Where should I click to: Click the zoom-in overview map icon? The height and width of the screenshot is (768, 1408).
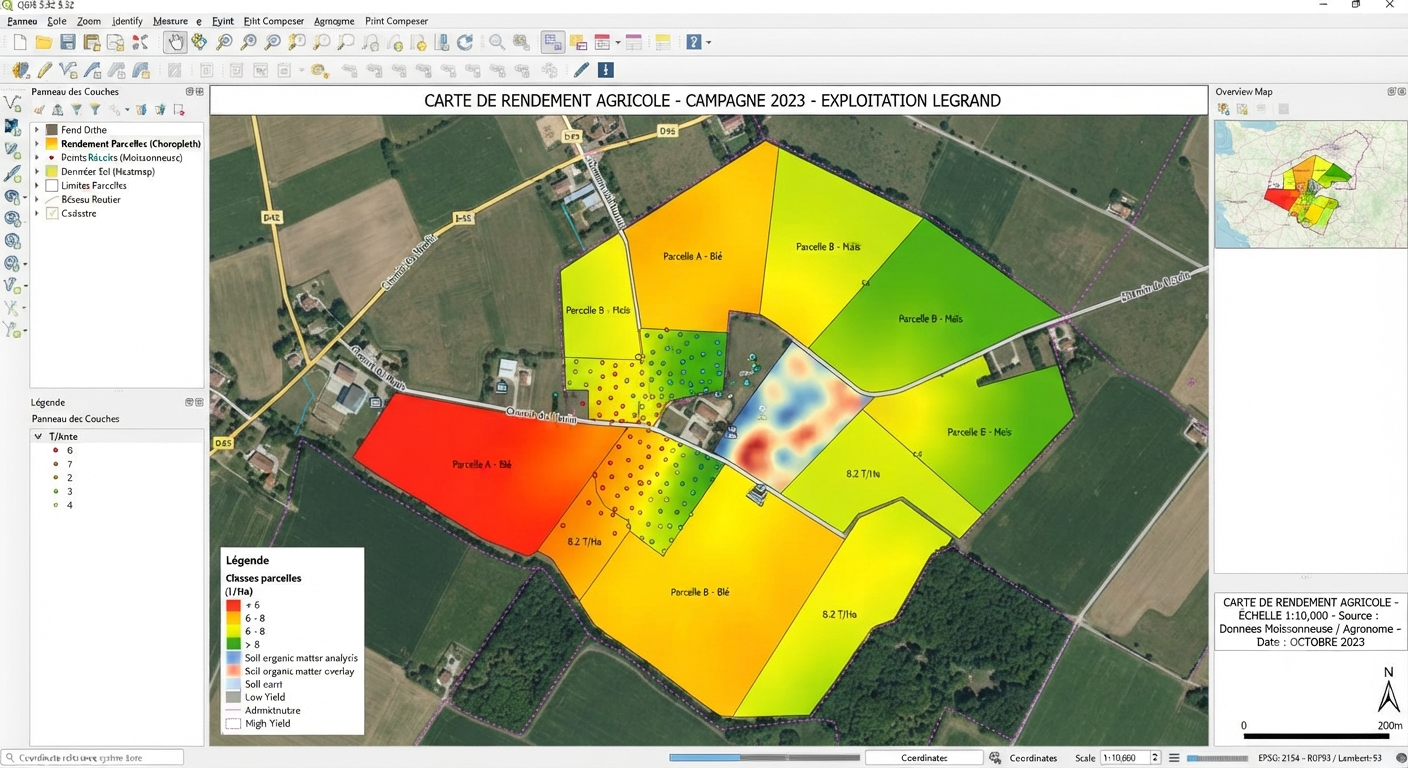[1223, 109]
